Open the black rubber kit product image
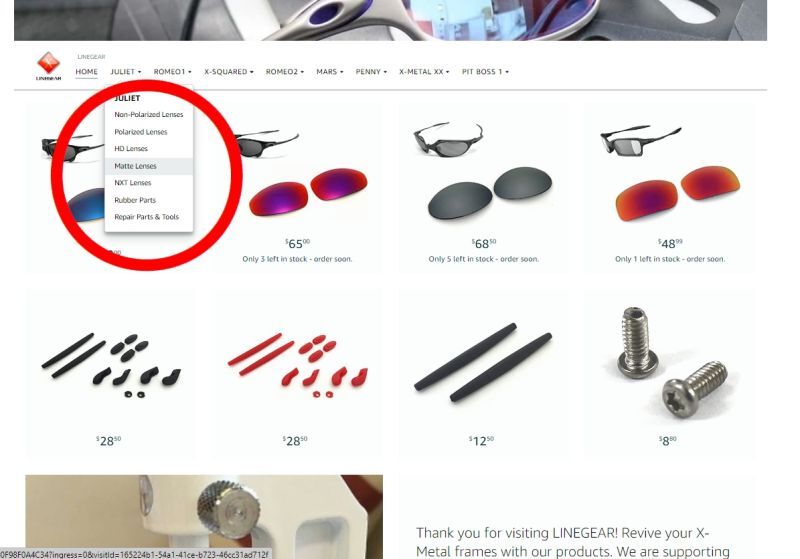Viewport: 800px width, 559px height. [x=111, y=365]
